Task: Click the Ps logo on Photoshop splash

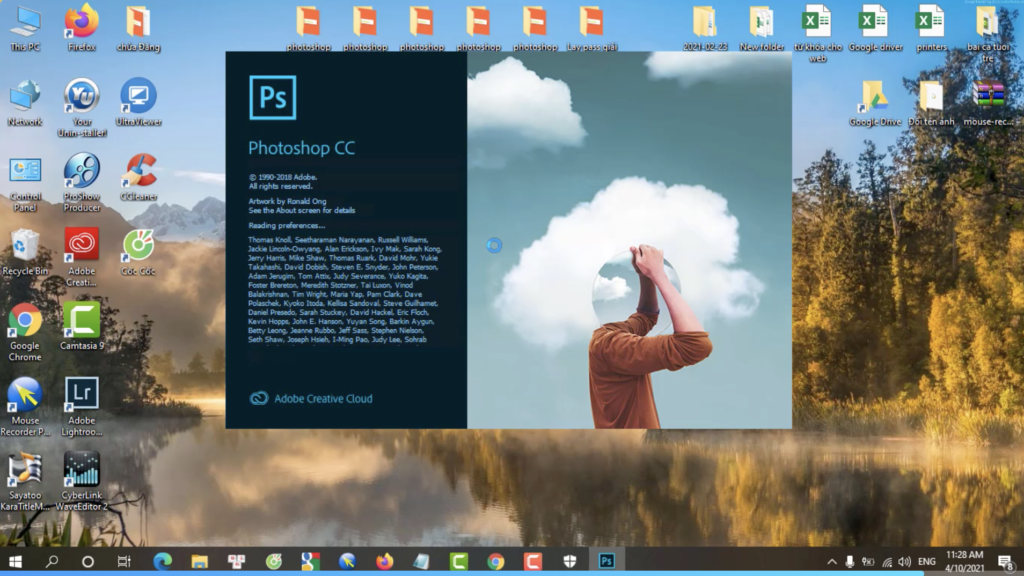Action: coord(272,97)
